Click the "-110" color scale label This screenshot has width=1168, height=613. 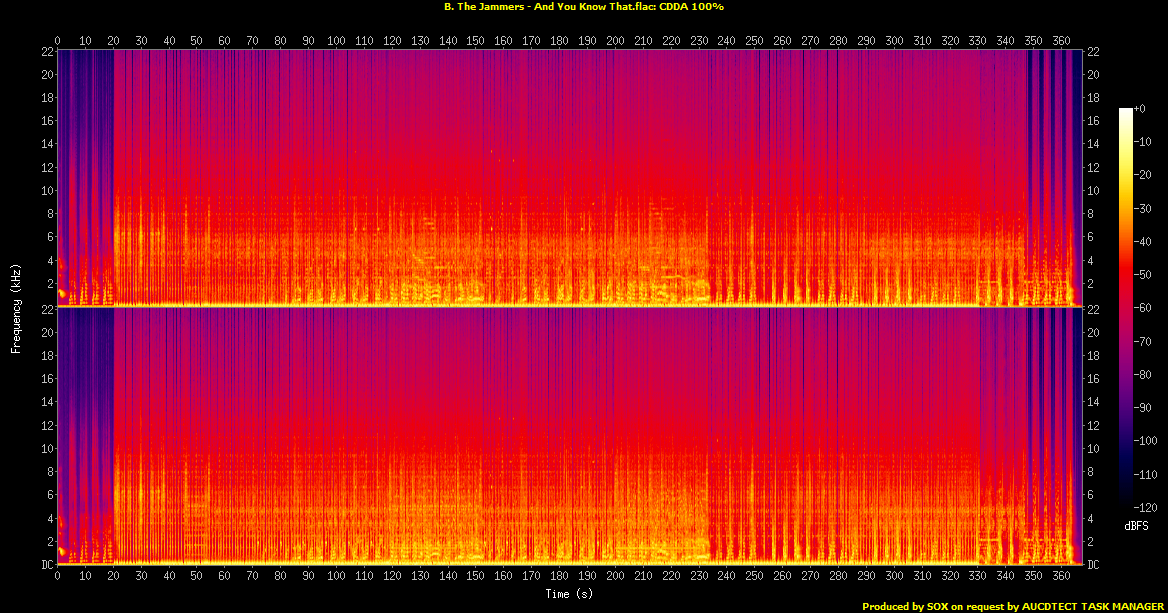pyautogui.click(x=1146, y=474)
